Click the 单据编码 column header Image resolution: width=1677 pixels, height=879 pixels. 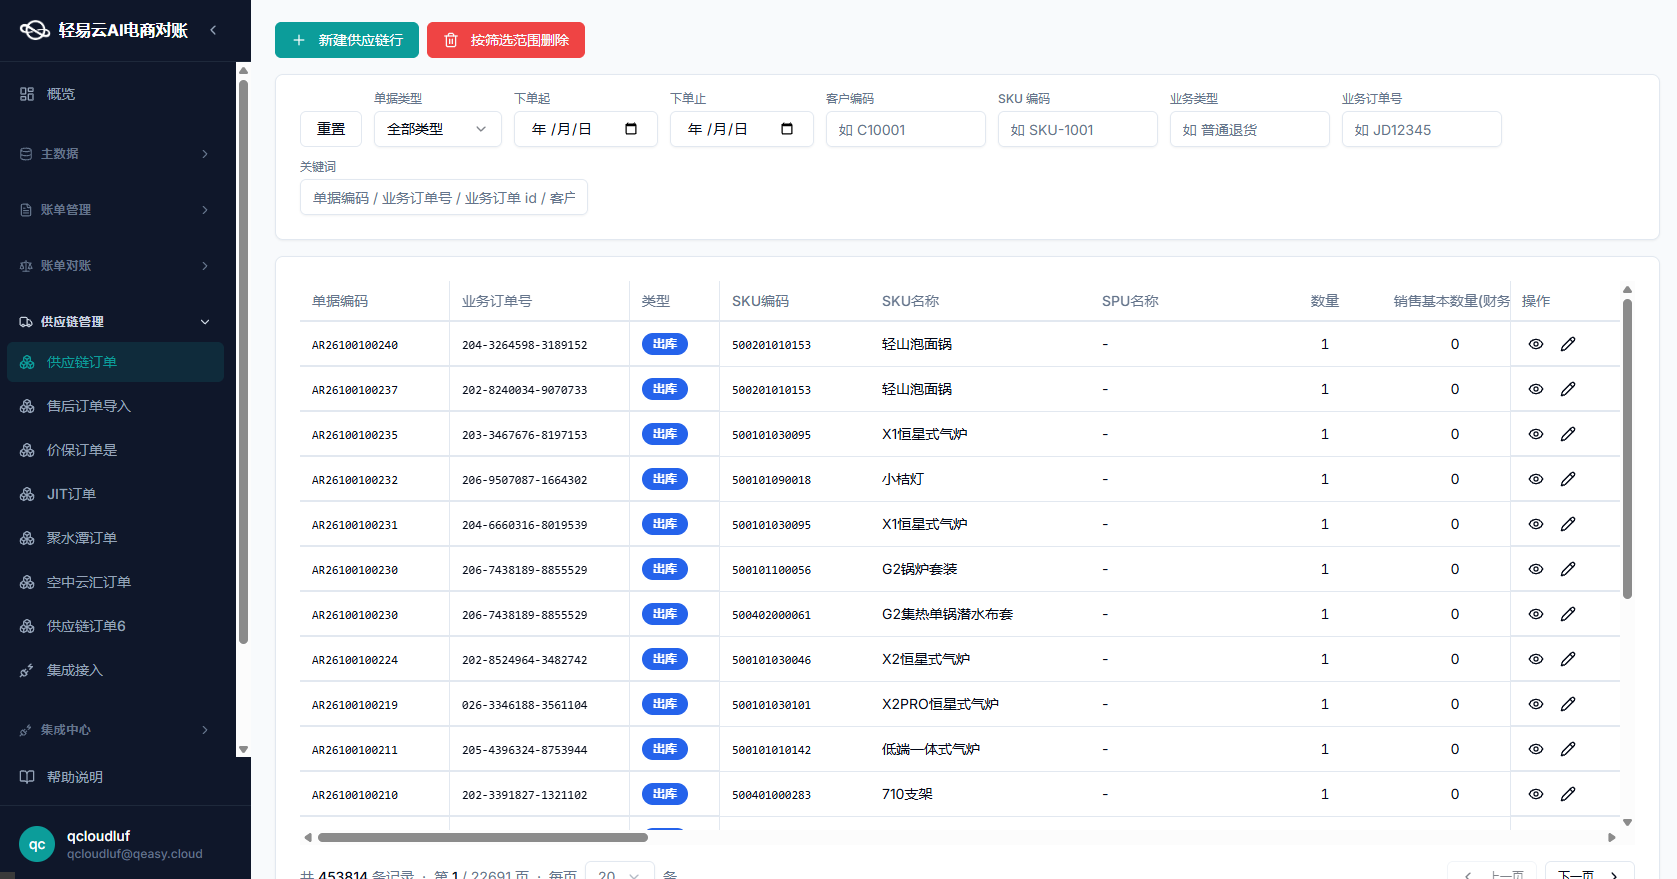click(x=340, y=301)
